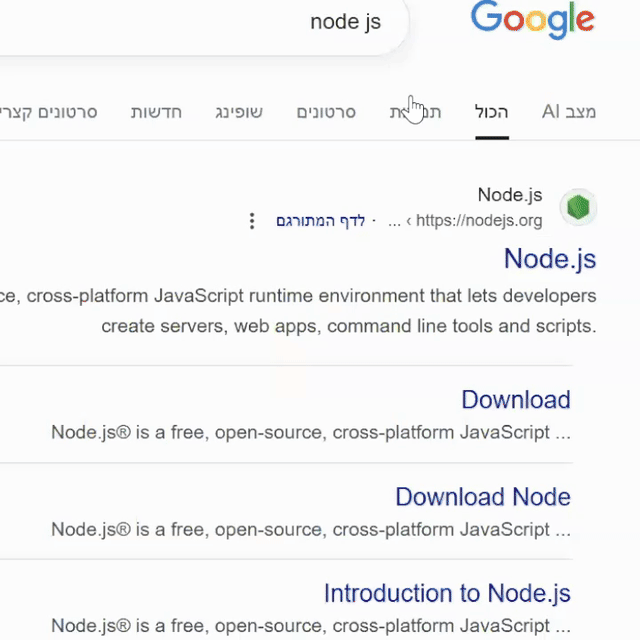Click the description under Introduction to Node.js
The image size is (640, 640).
pyautogui.click(x=311, y=626)
